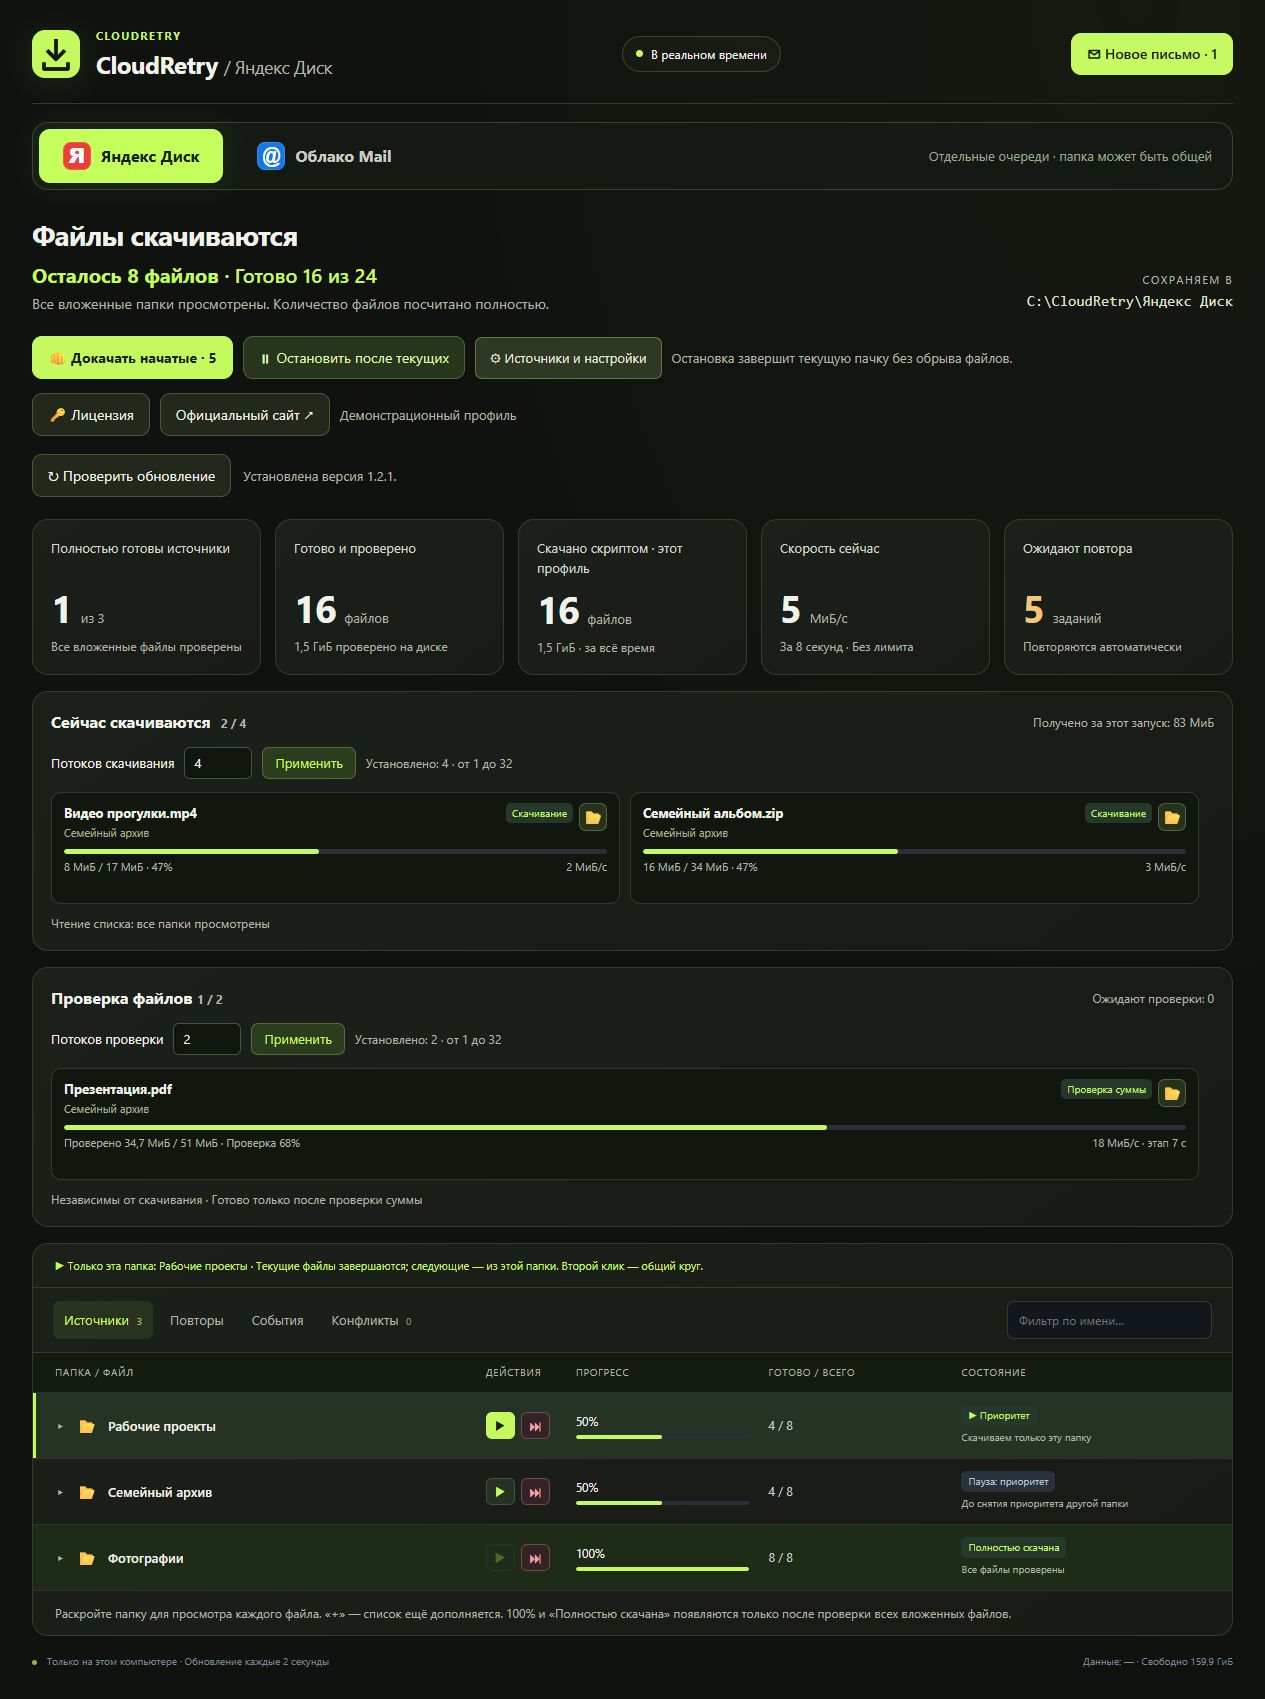Open folder for Презентация.pdf
1265x1699 pixels.
[x=1172, y=1093]
